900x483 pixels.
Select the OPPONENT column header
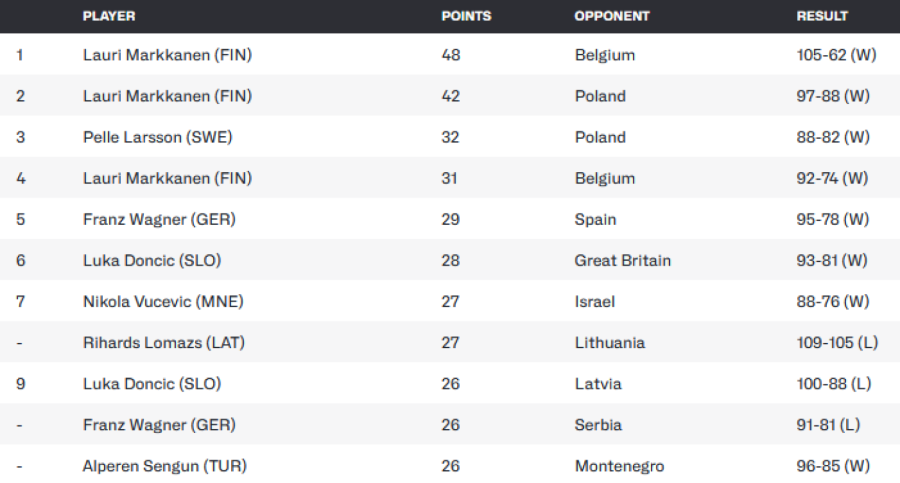pos(612,16)
